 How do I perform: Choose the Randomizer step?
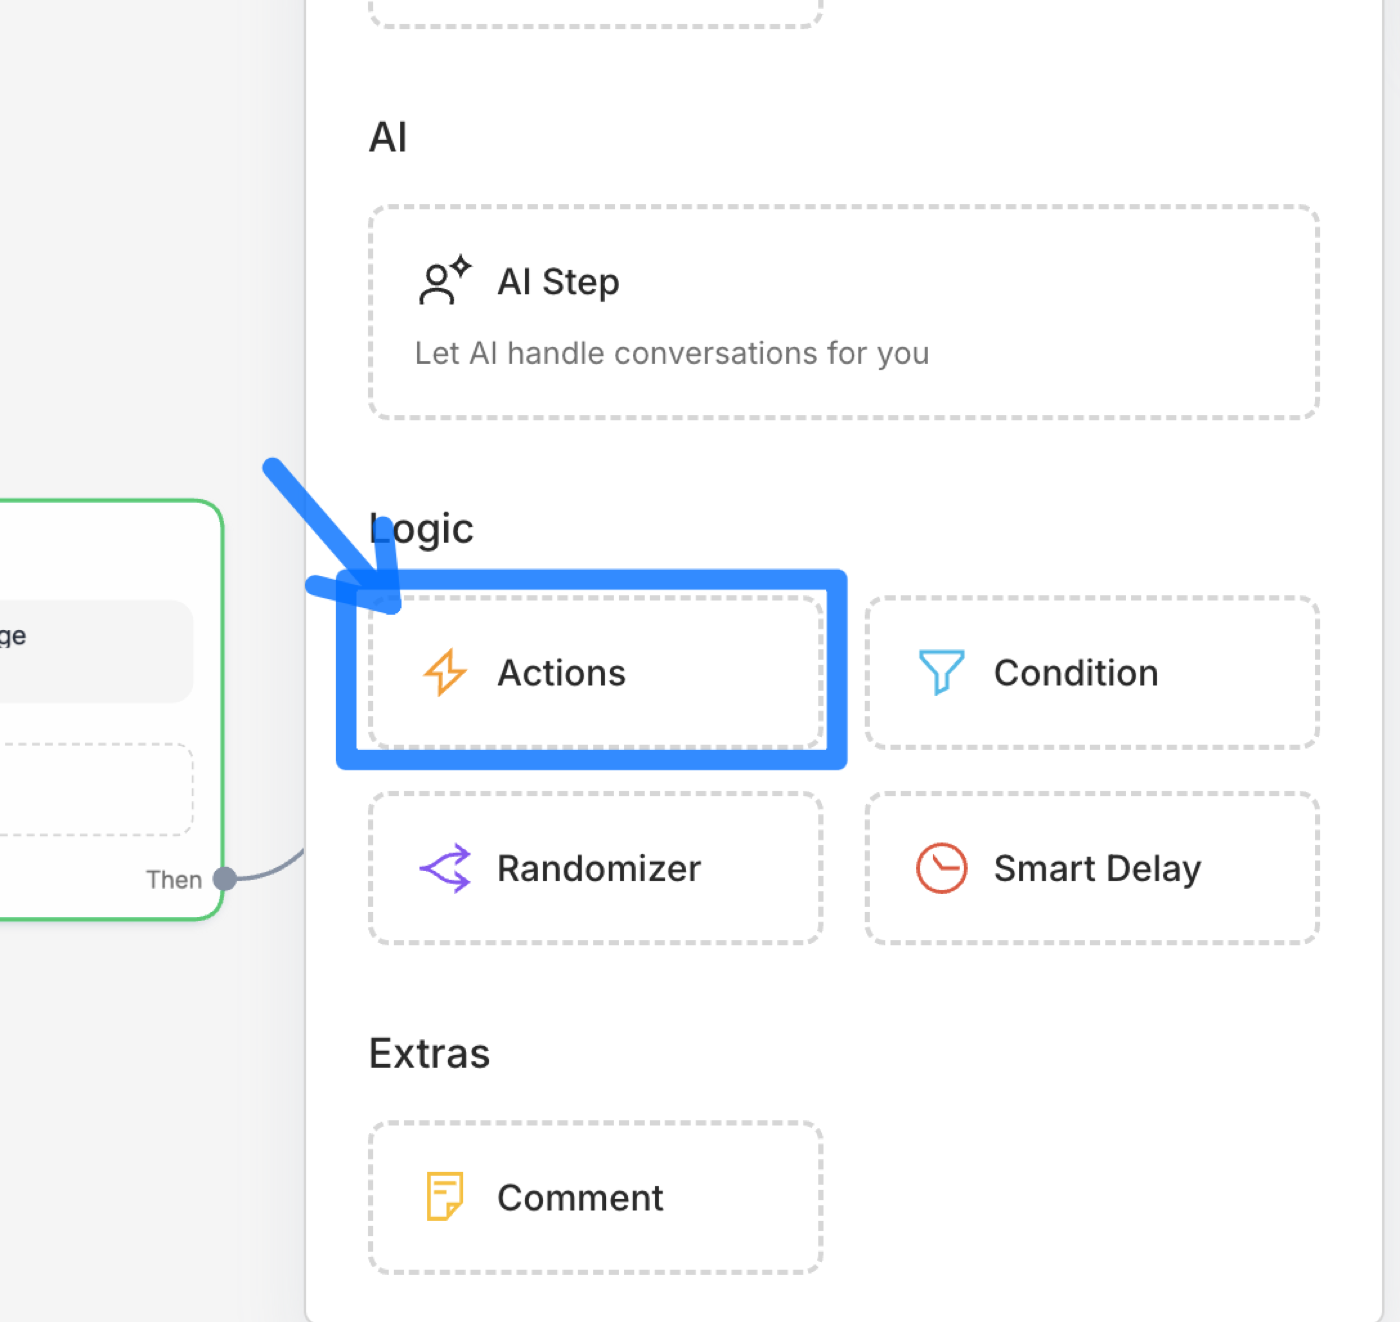point(596,868)
